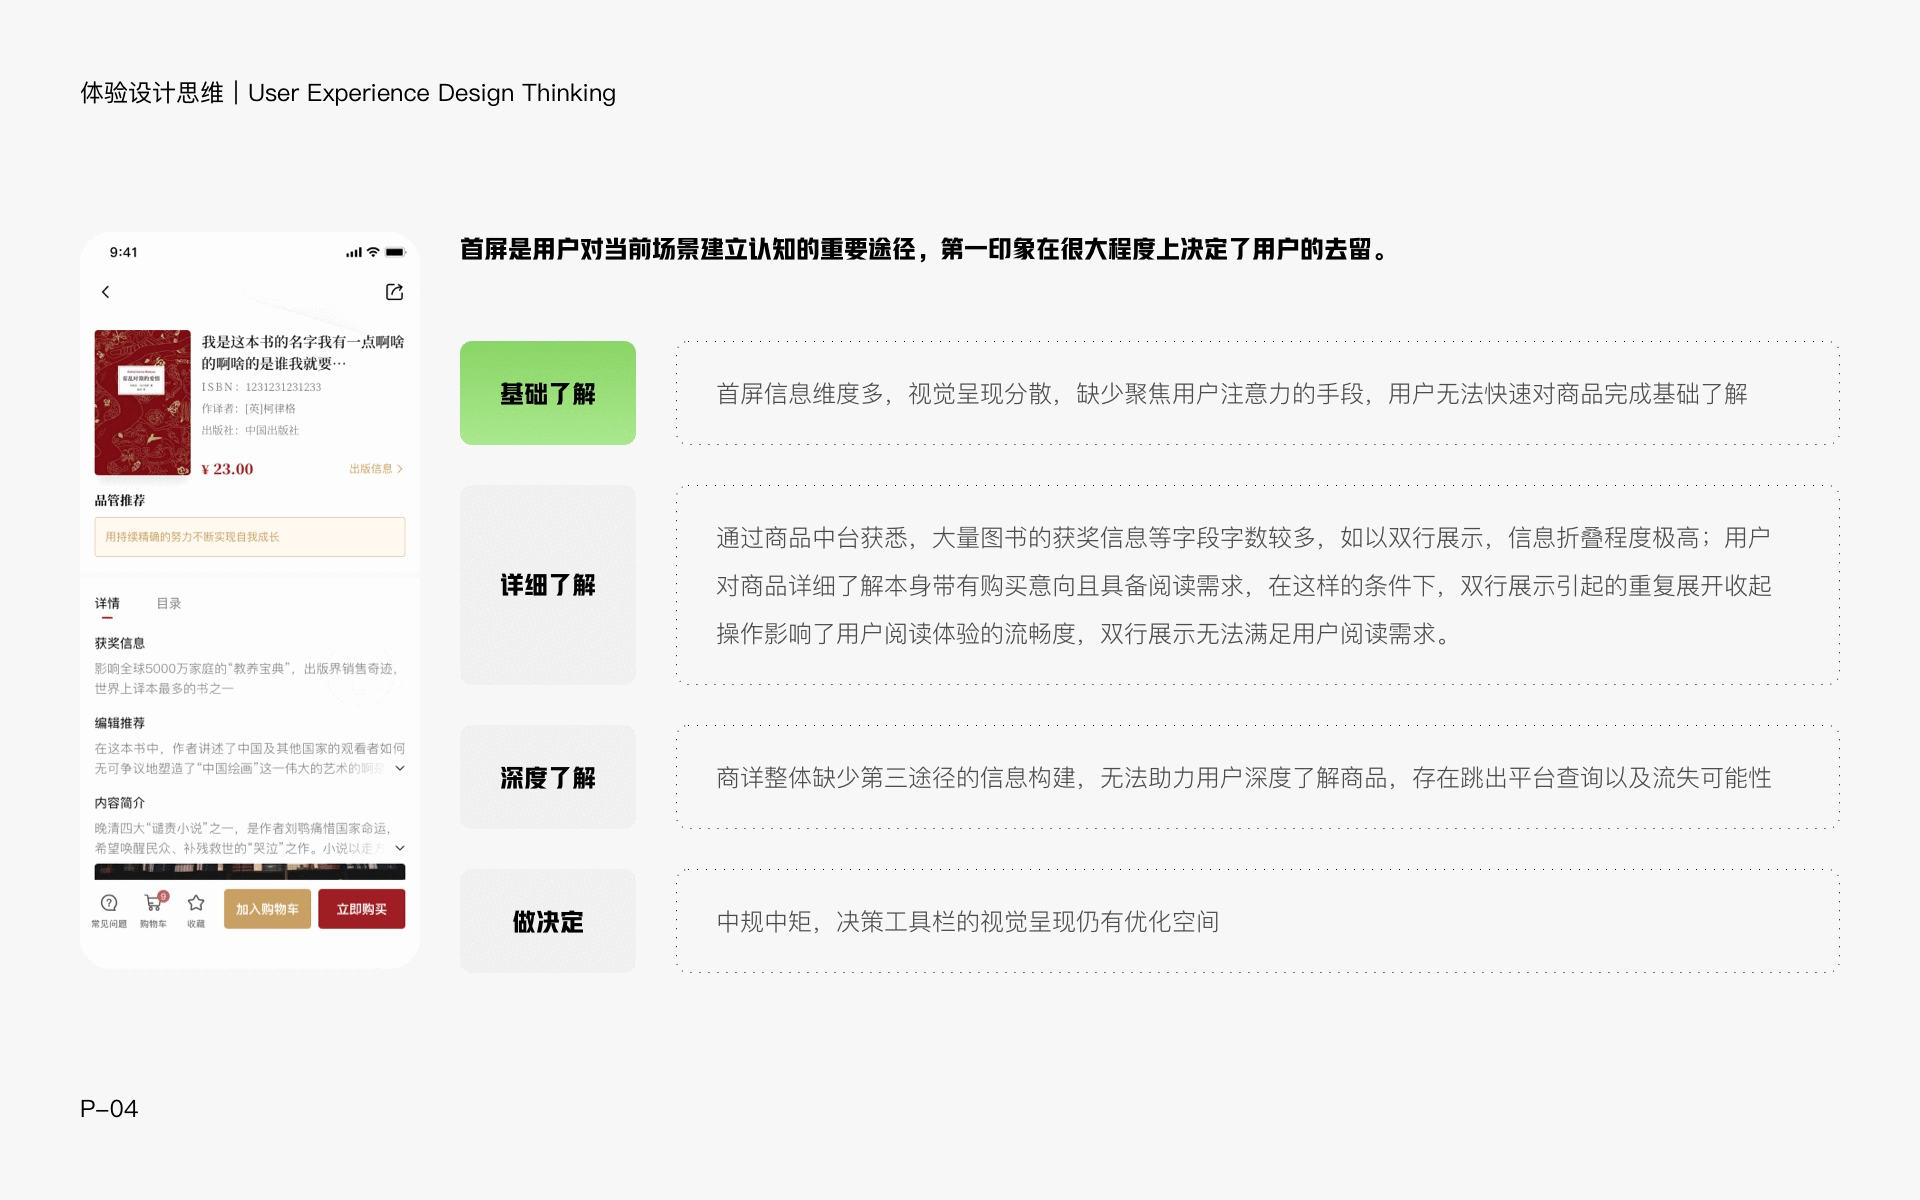Open the 出版信息 link
Image resolution: width=1920 pixels, height=1200 pixels.
376,468
